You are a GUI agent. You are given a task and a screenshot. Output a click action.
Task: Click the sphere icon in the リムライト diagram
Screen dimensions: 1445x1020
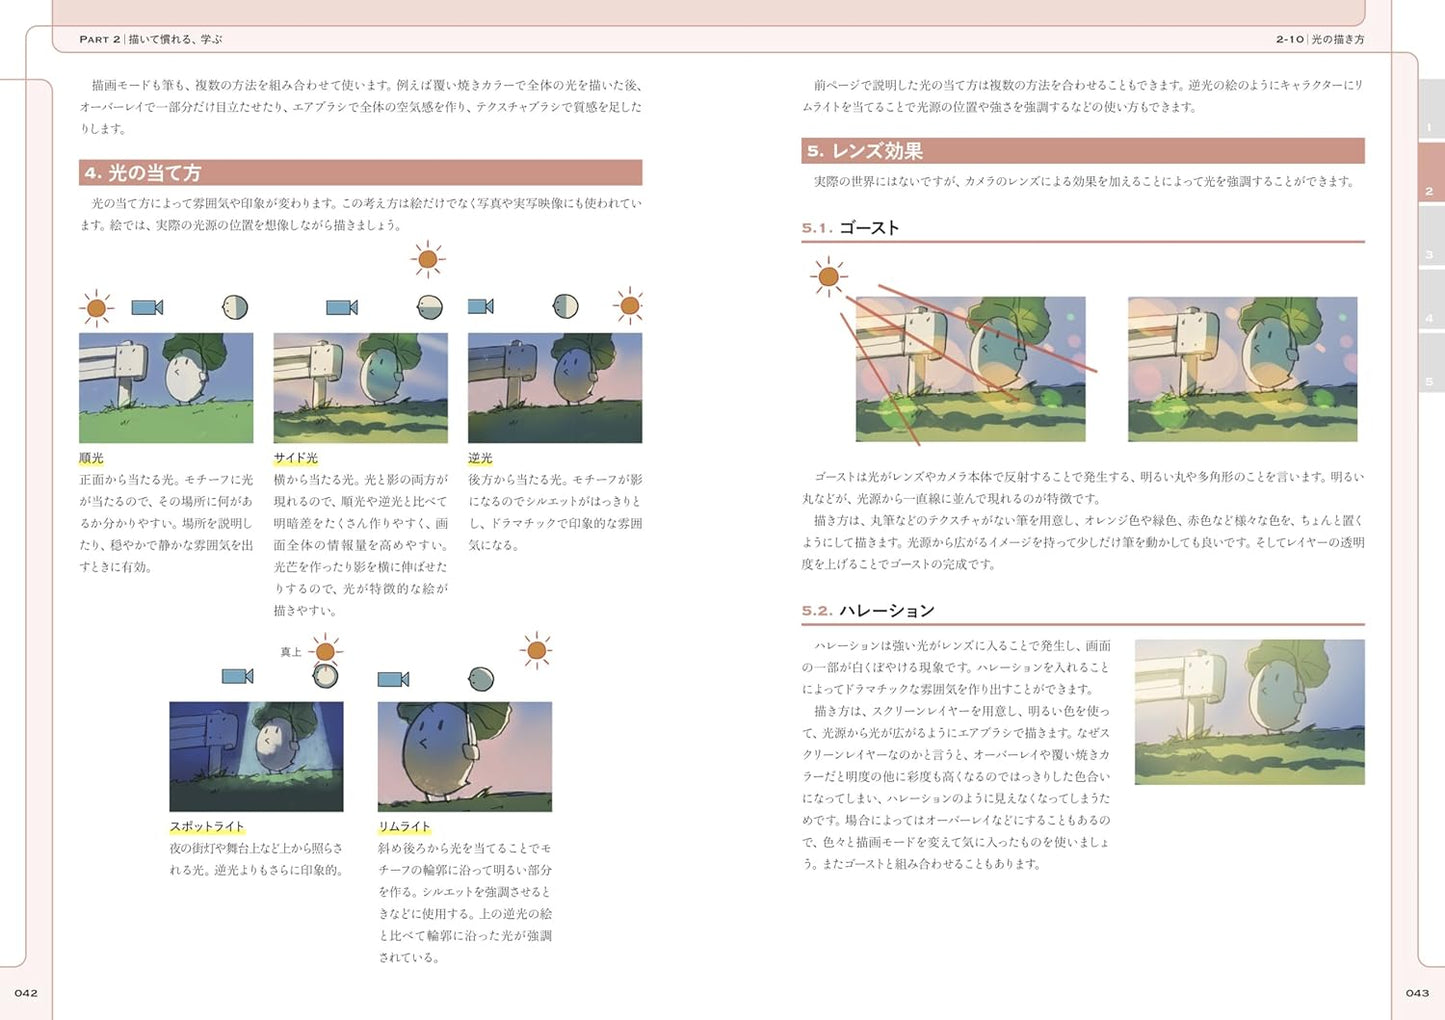point(481,680)
